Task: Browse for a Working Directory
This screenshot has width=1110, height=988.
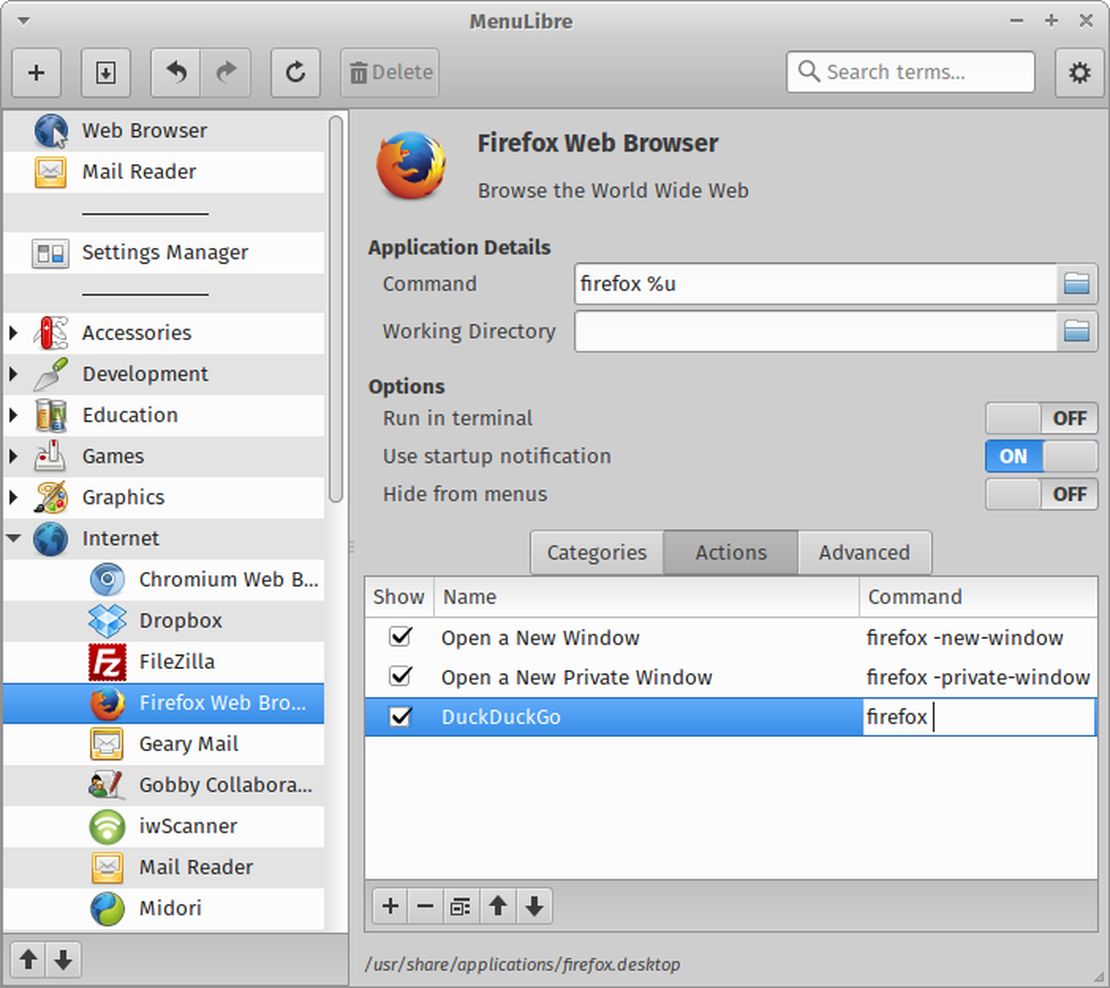Action: (1077, 332)
